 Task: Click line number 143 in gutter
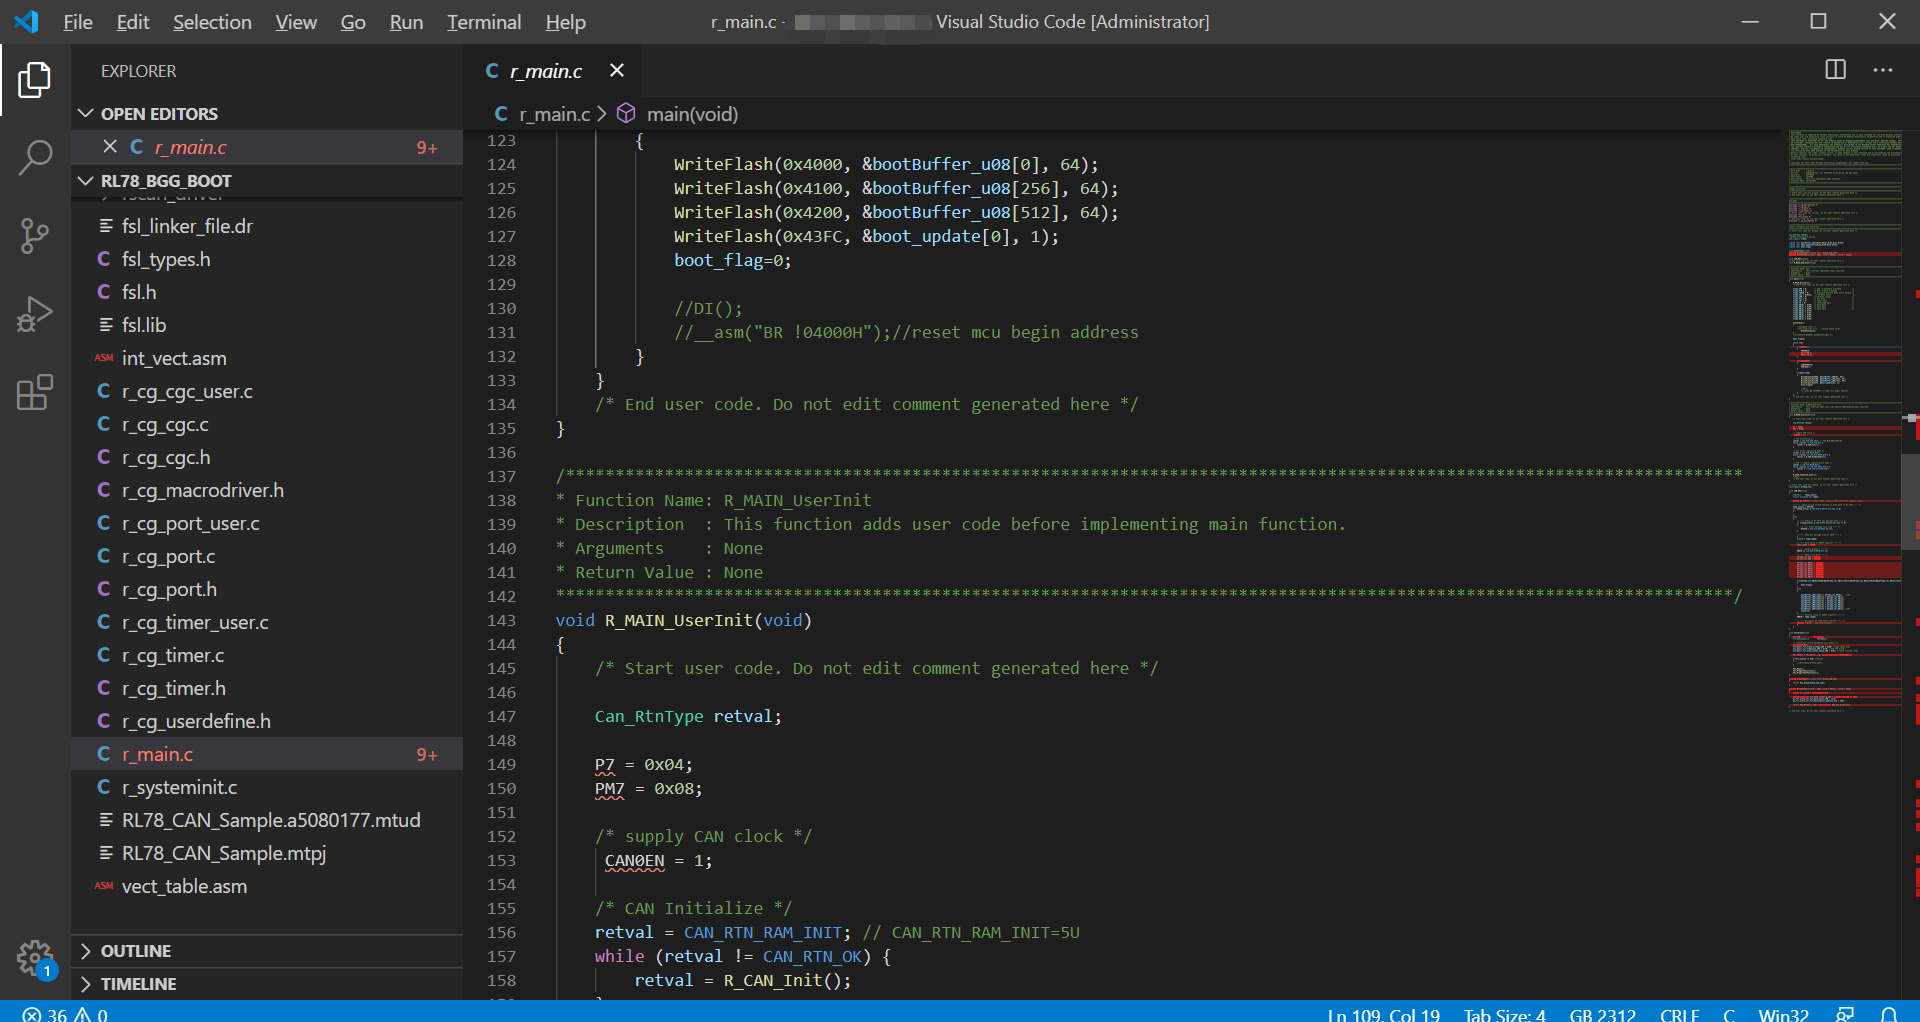(501, 620)
